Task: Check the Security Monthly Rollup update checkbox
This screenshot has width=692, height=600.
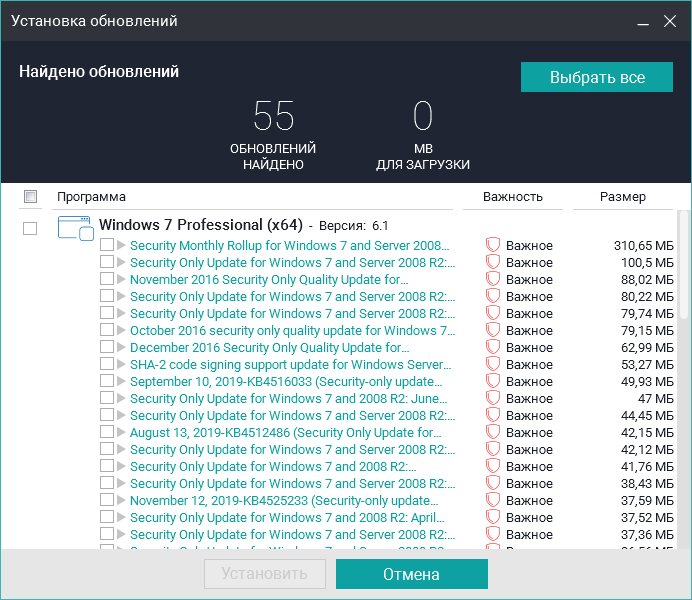Action: pyautogui.click(x=107, y=244)
